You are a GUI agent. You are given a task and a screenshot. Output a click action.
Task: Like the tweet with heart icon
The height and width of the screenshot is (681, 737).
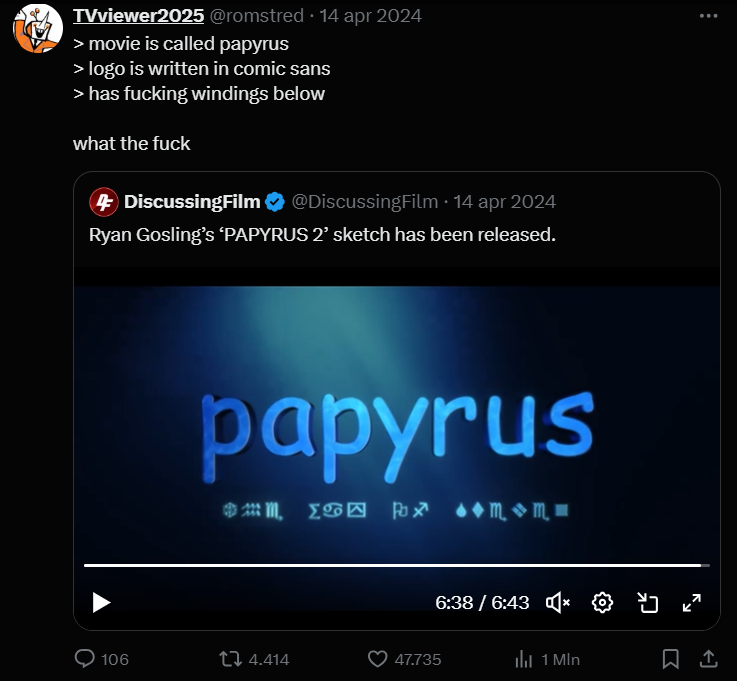pyautogui.click(x=377, y=659)
